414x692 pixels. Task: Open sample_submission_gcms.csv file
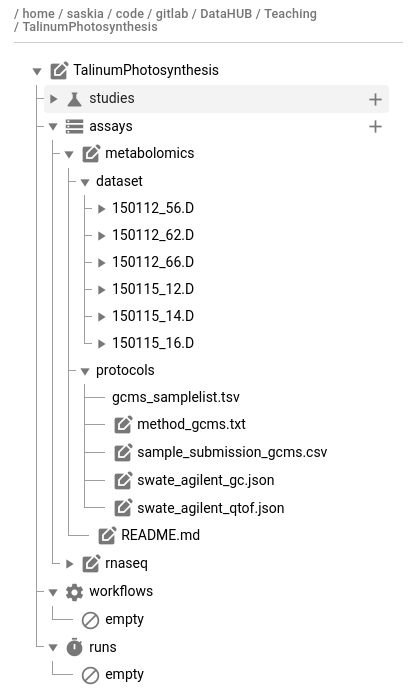tap(232, 452)
